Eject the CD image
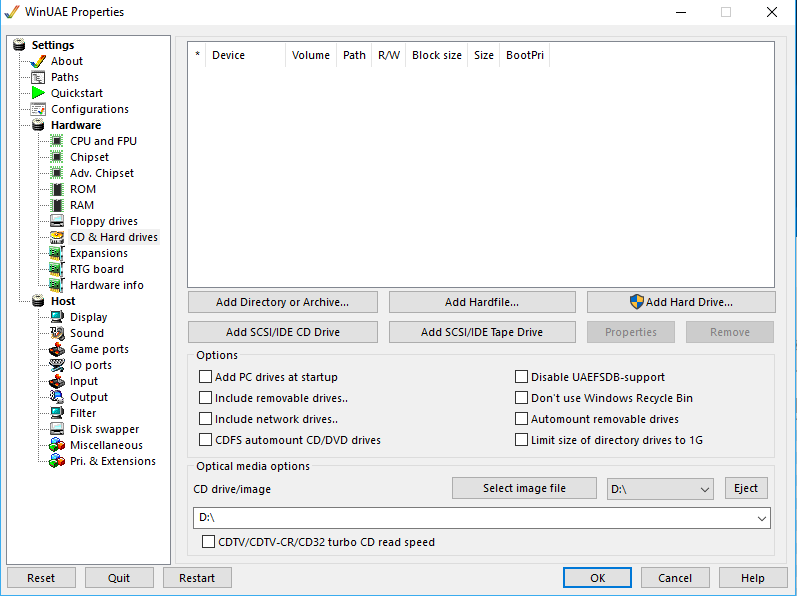This screenshot has height=596, width=798. [746, 488]
